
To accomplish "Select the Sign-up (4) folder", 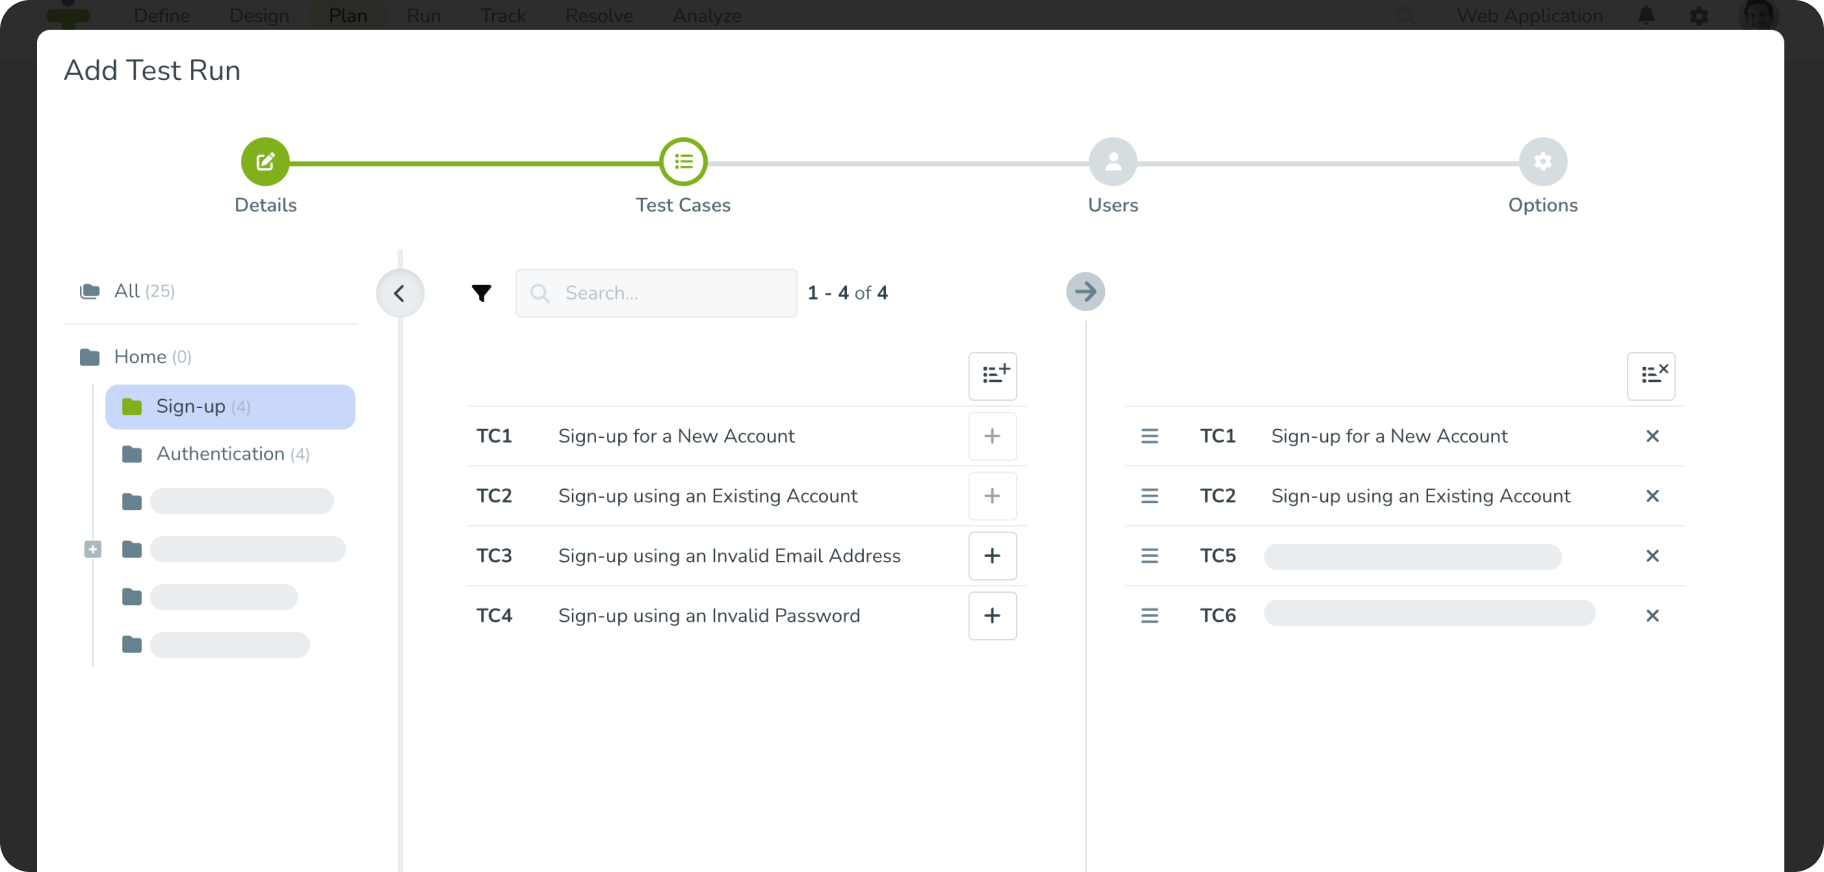I will [x=230, y=407].
